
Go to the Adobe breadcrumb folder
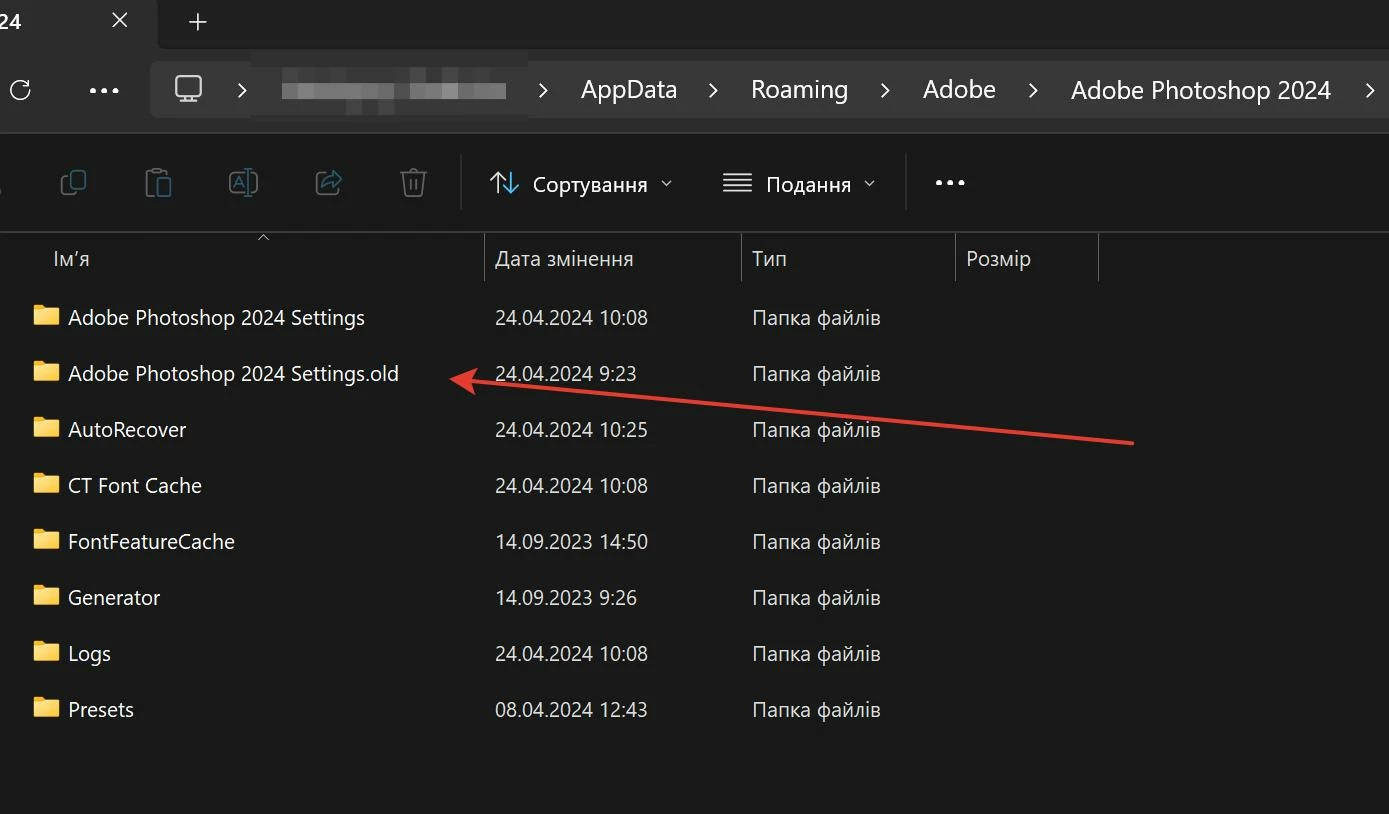point(959,90)
